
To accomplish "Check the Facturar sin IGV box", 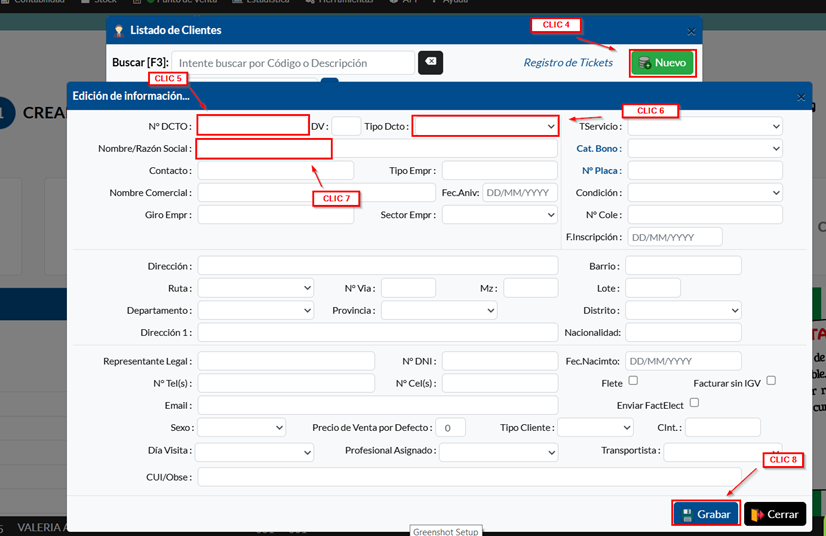I will point(771,381).
